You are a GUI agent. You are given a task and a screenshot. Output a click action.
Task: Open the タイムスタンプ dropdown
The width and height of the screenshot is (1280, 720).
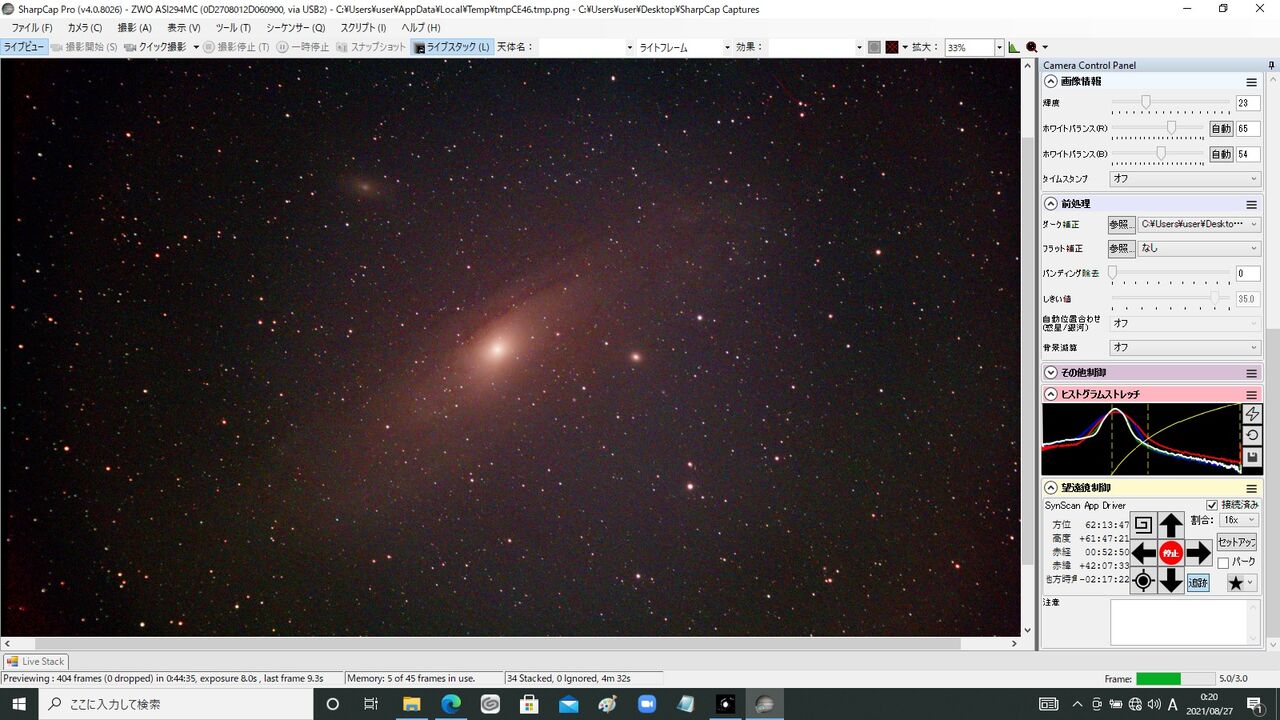[1185, 179]
